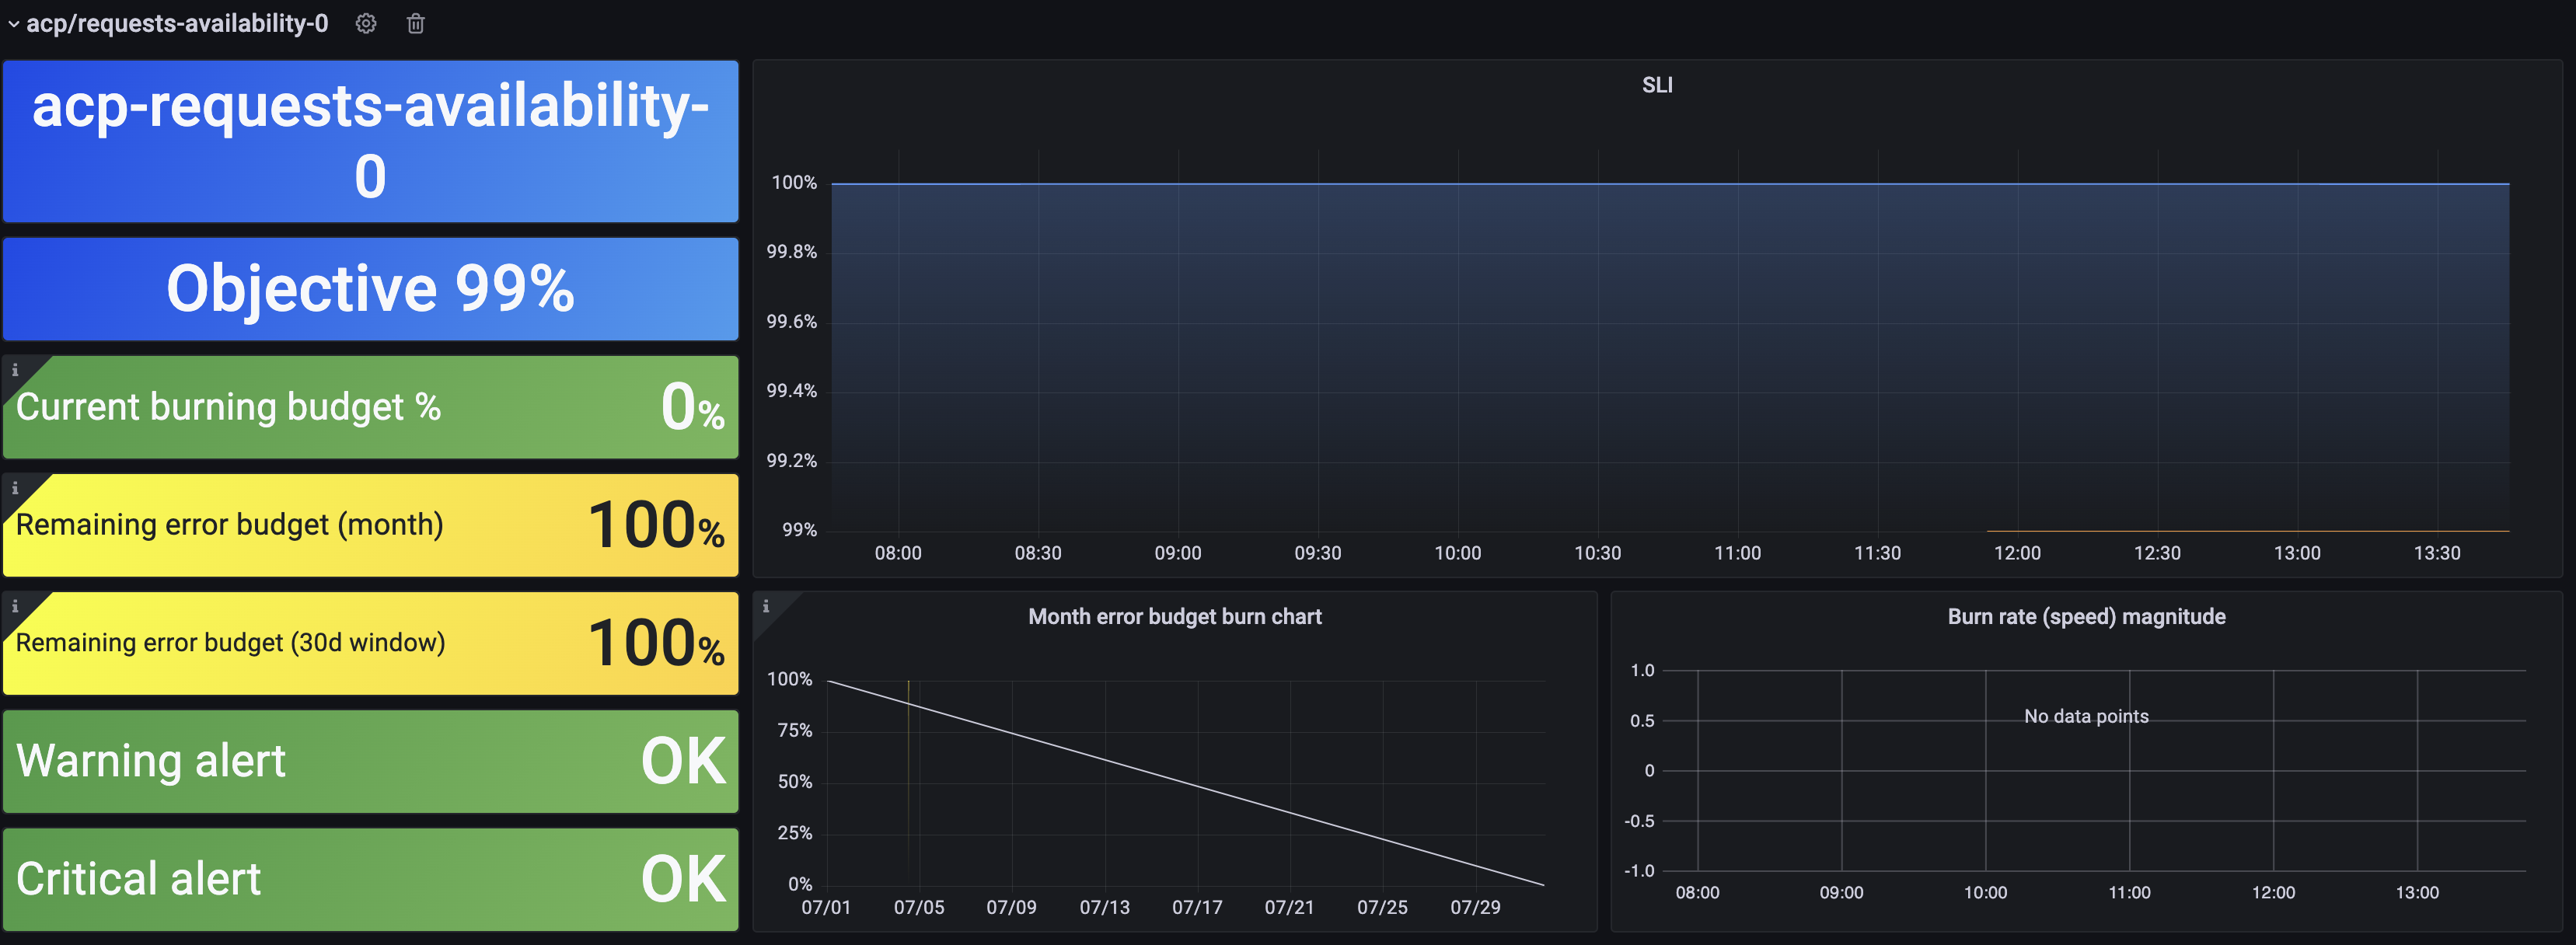Open row settings gear icon
The height and width of the screenshot is (945, 2576).
tap(366, 23)
